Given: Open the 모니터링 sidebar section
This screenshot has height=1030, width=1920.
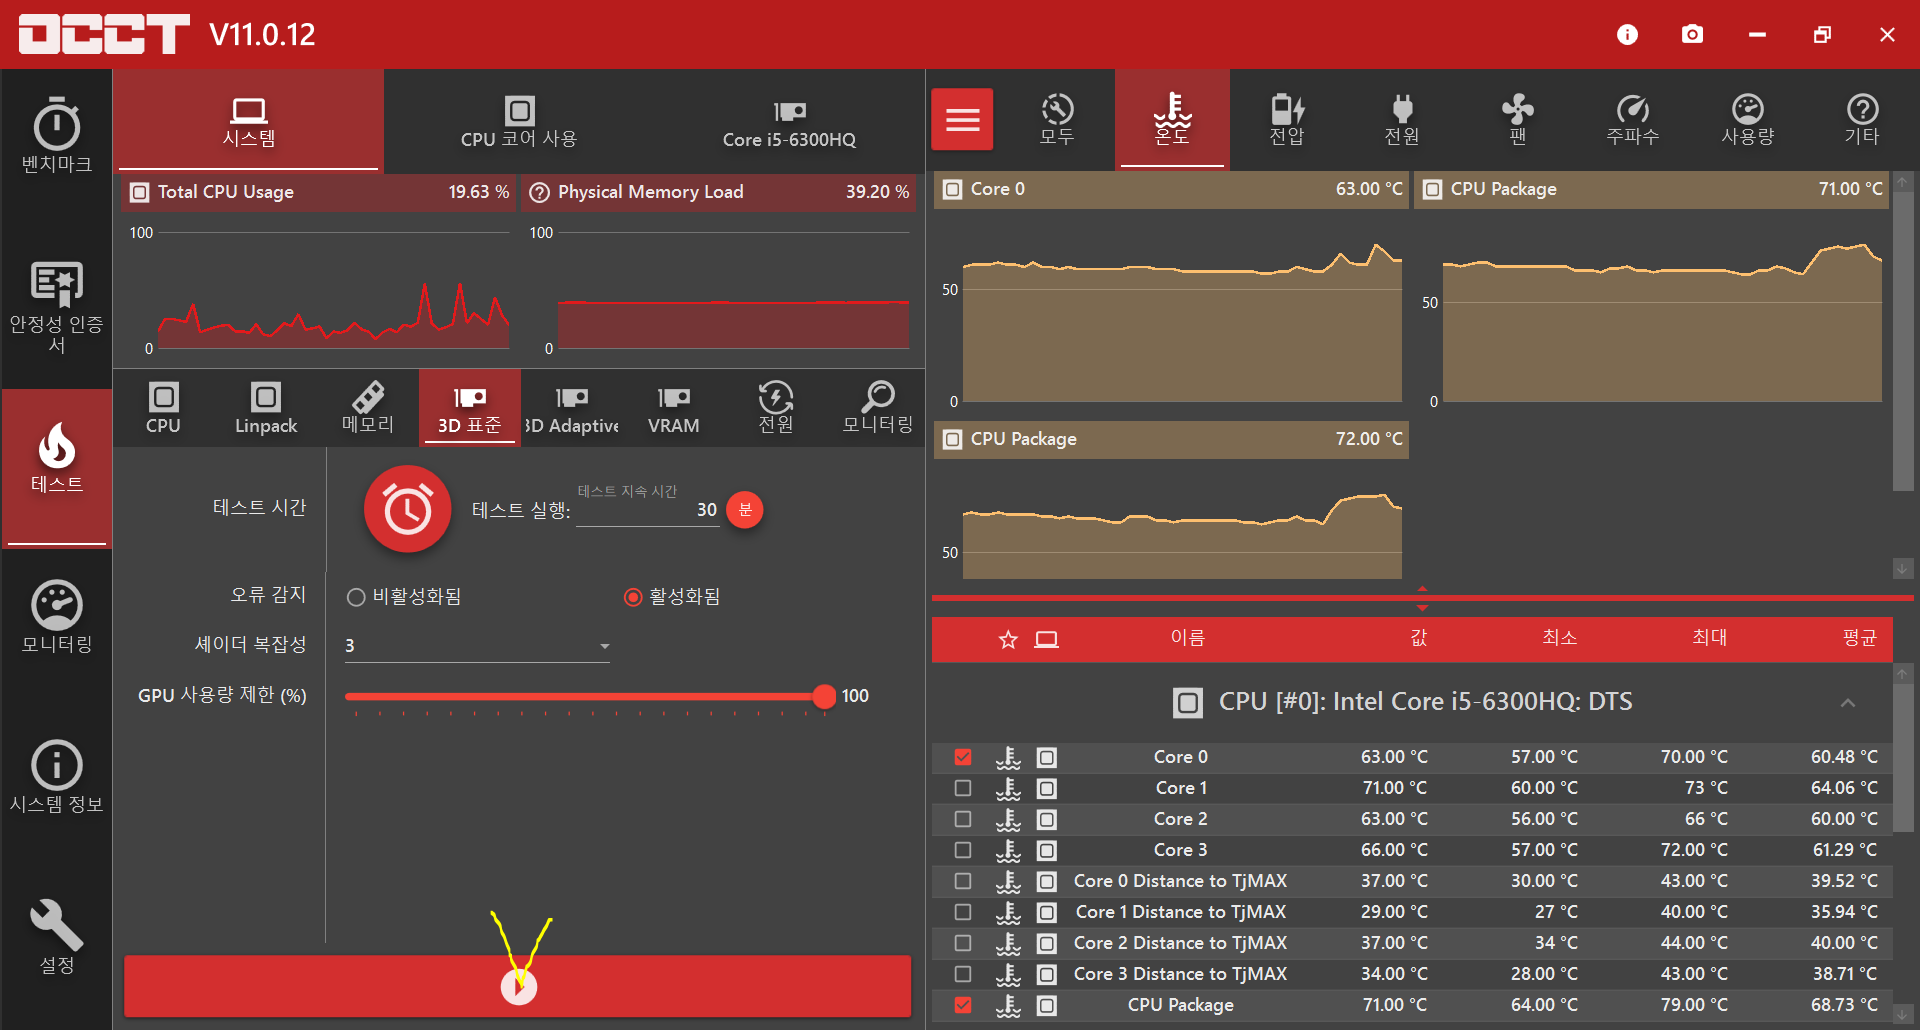Looking at the screenshot, I should point(57,617).
